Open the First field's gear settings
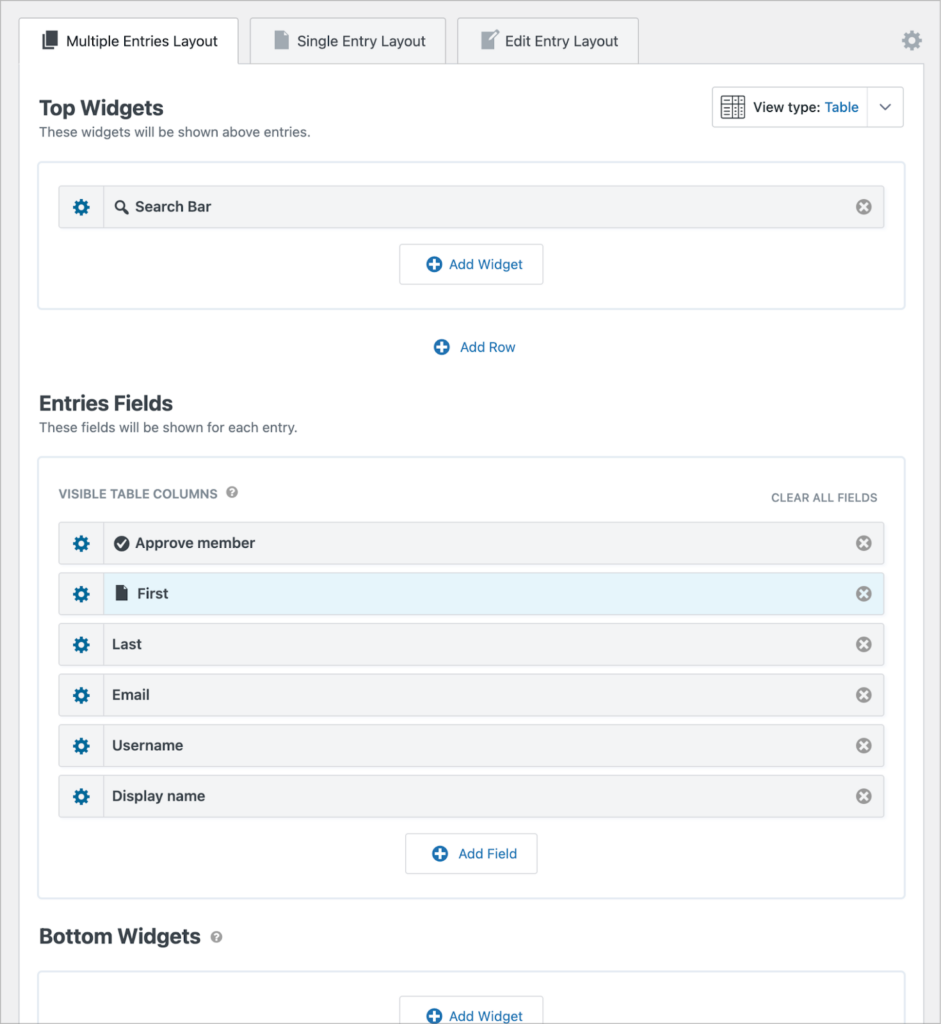The width and height of the screenshot is (941, 1024). click(x=81, y=593)
